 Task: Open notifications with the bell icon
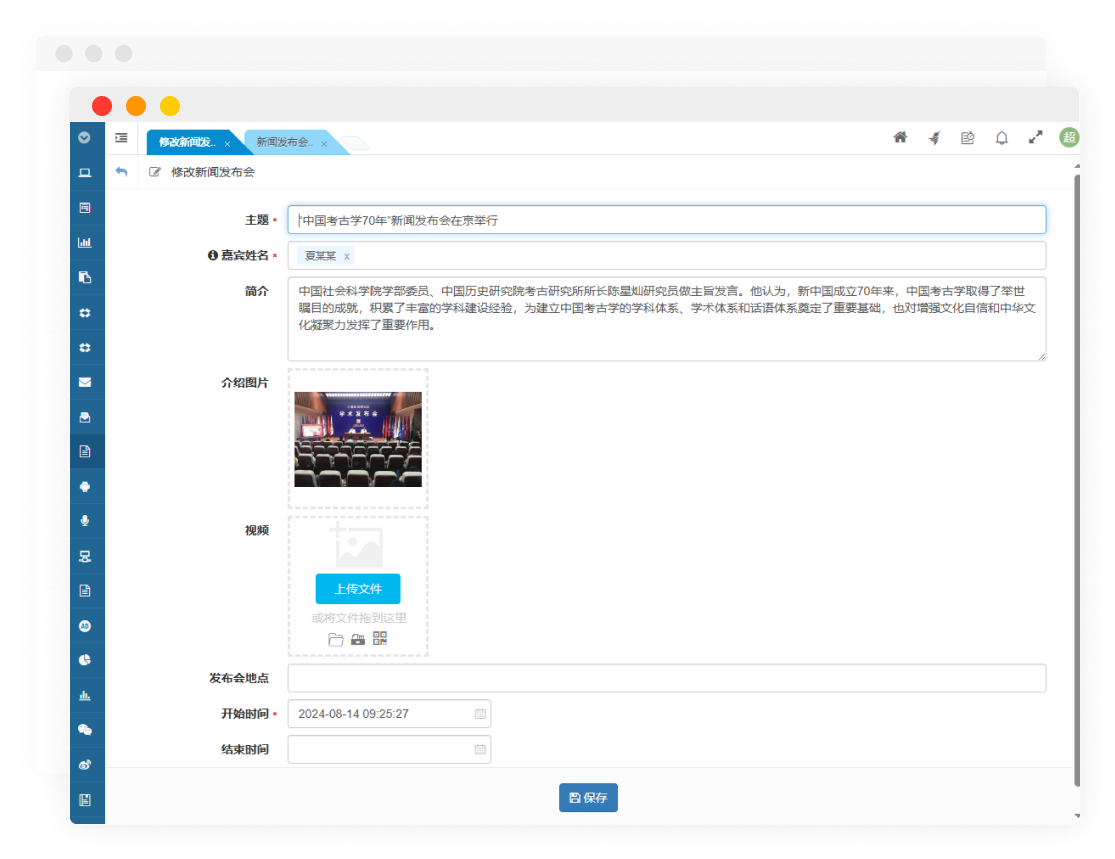tap(1001, 138)
